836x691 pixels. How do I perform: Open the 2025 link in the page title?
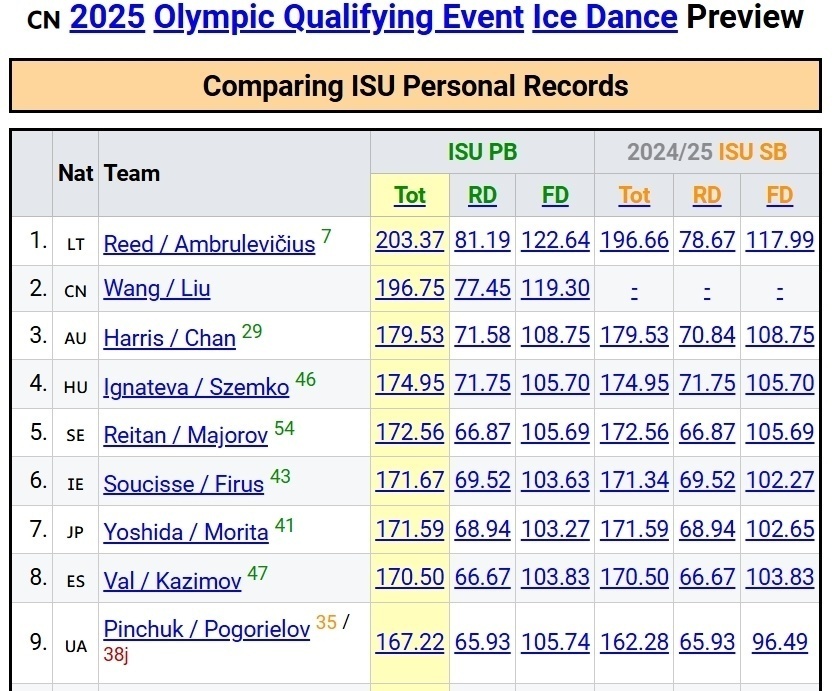(x=107, y=17)
